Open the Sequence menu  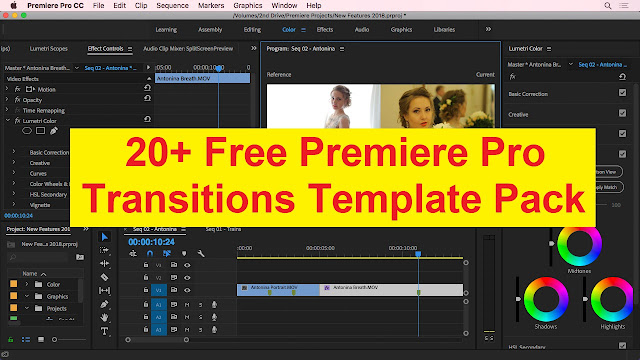coord(172,6)
